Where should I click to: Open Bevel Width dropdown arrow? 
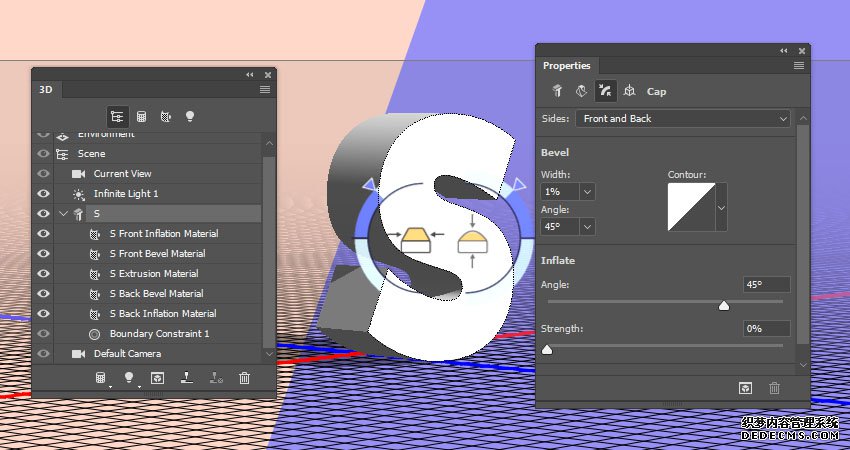(587, 191)
